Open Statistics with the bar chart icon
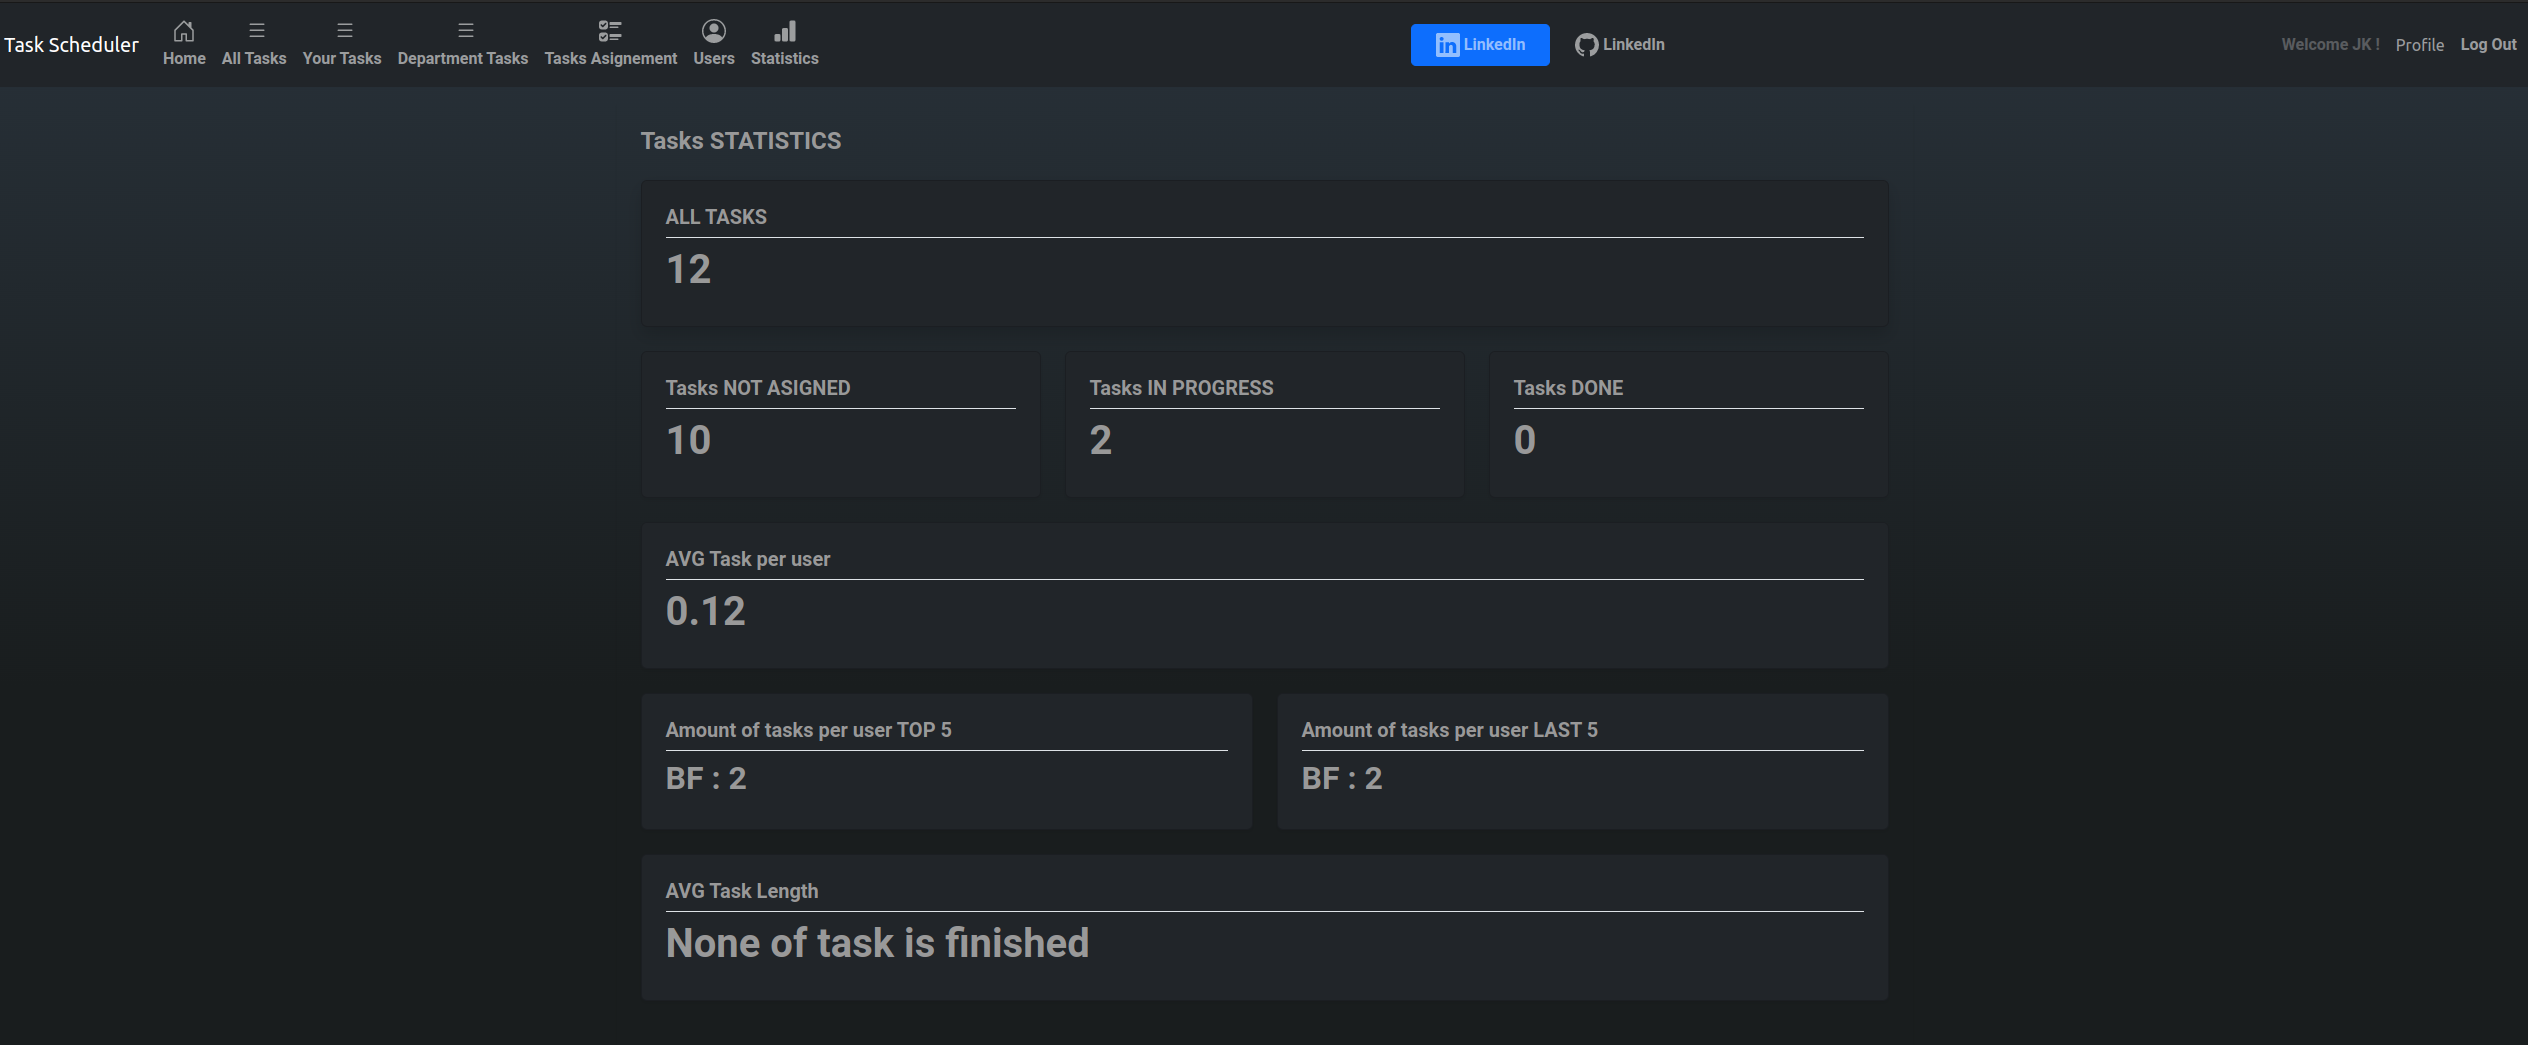Image resolution: width=2528 pixels, height=1045 pixels. pos(785,30)
